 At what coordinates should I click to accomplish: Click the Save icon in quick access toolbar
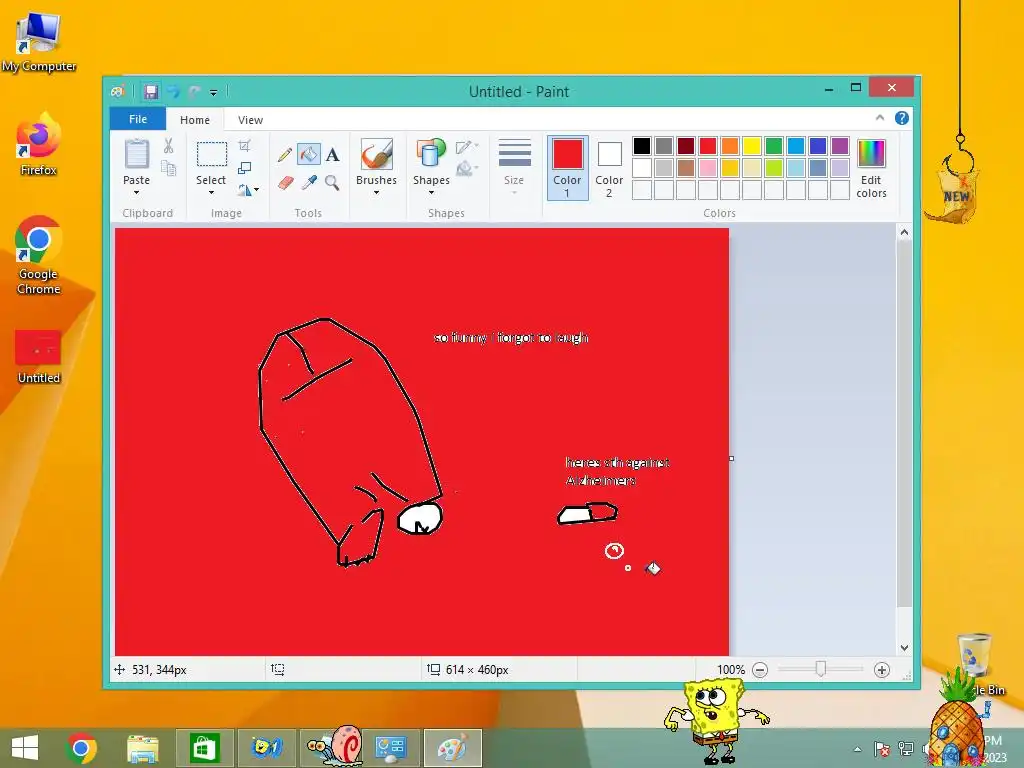pyautogui.click(x=151, y=91)
